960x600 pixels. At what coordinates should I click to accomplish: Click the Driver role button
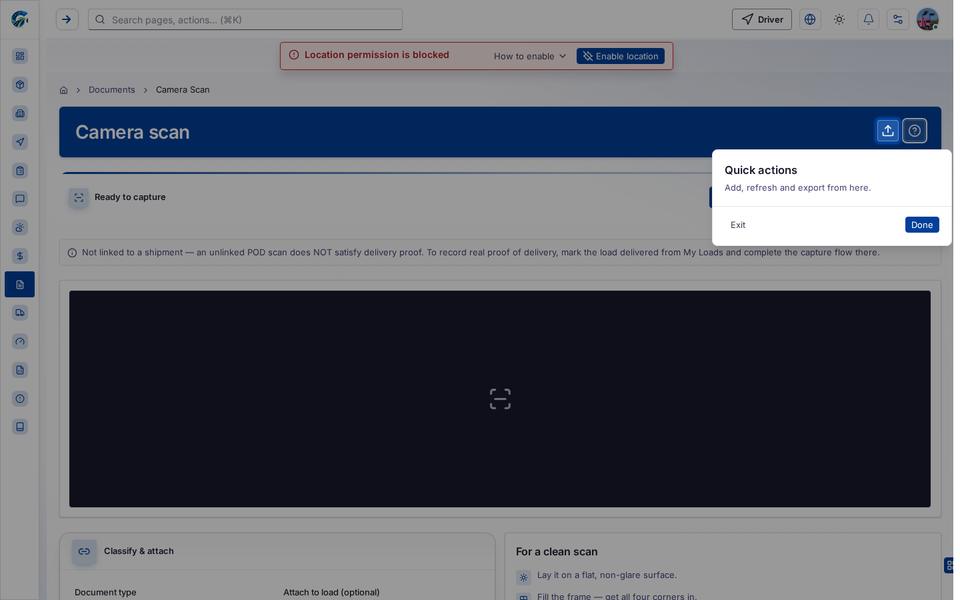[x=762, y=20]
